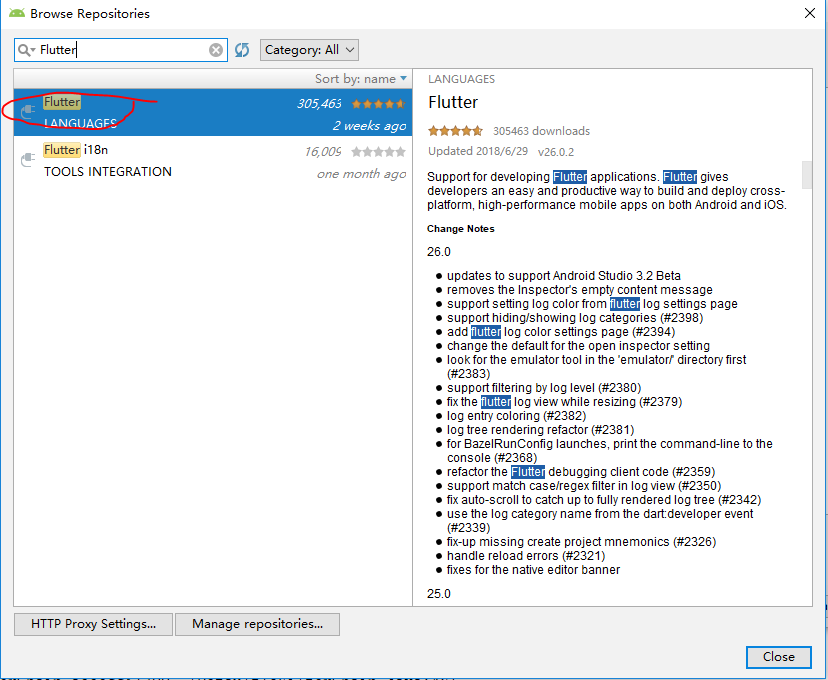Click the Close button at the bottom

coord(778,657)
